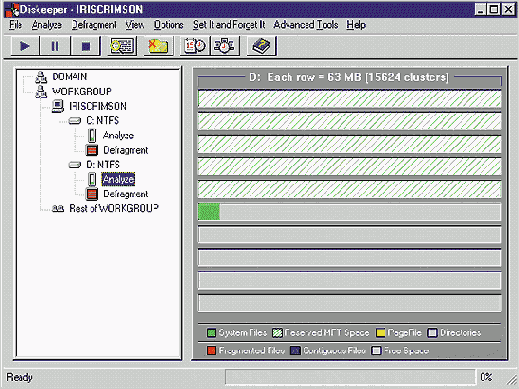Viewport: 519px width, 389px height.
Task: Click the PageFile yellow legend swatch
Action: [x=380, y=333]
